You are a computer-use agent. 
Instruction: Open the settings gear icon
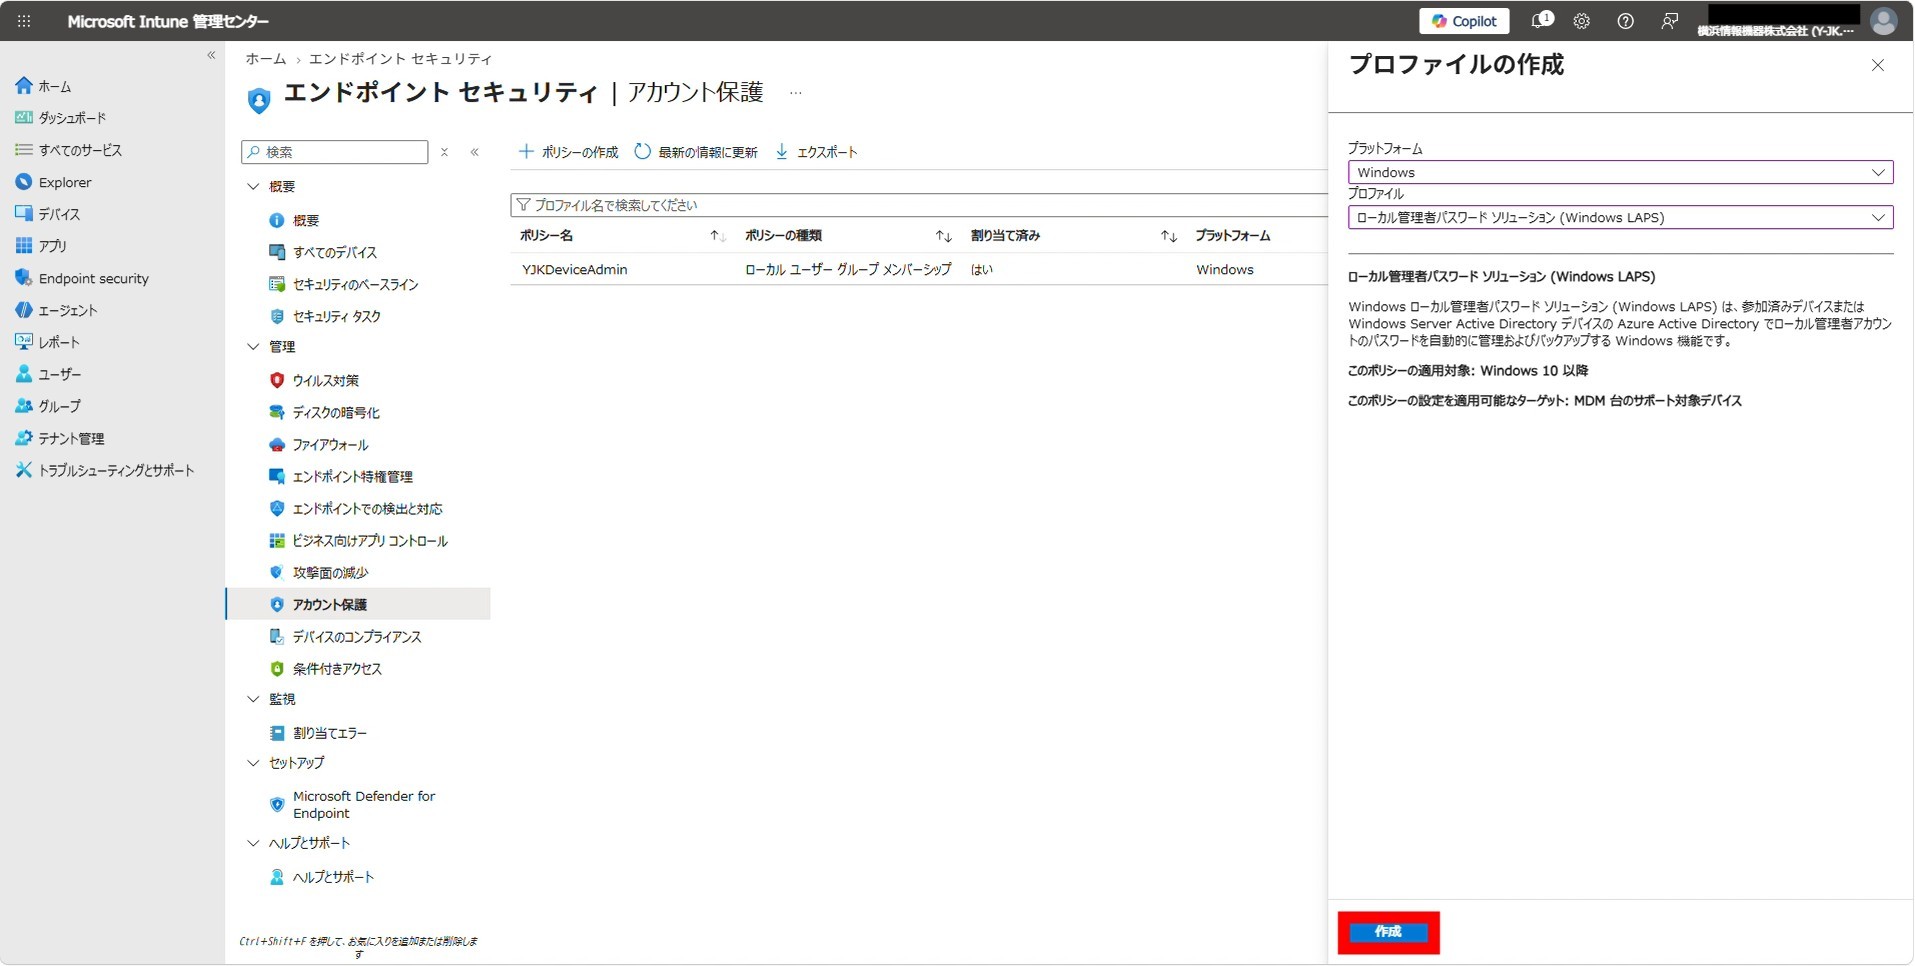[1581, 21]
